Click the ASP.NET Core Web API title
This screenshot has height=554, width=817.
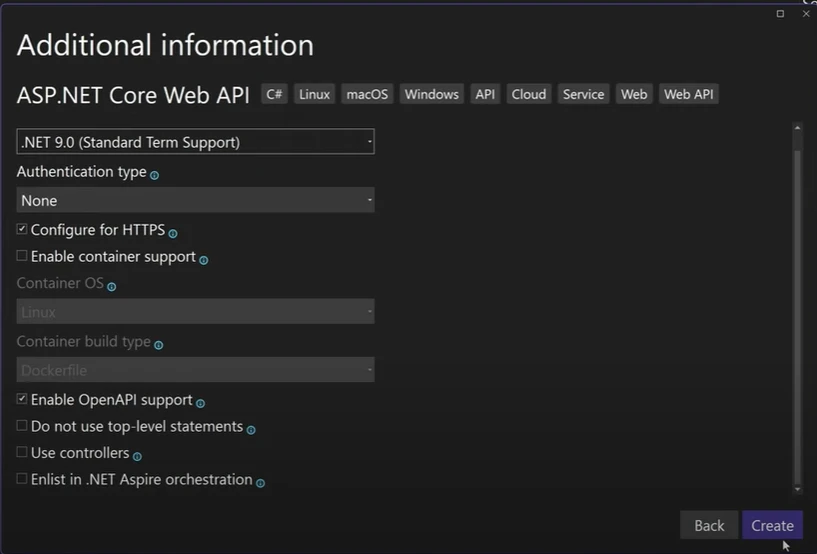(x=133, y=95)
